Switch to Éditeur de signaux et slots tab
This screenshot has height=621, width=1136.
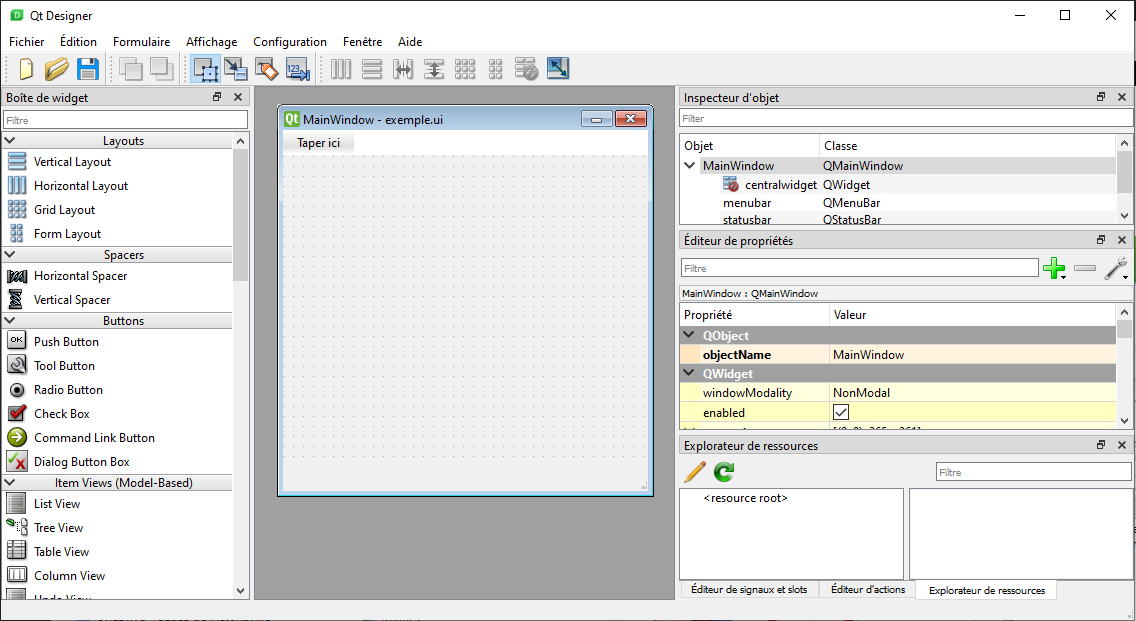[749, 589]
